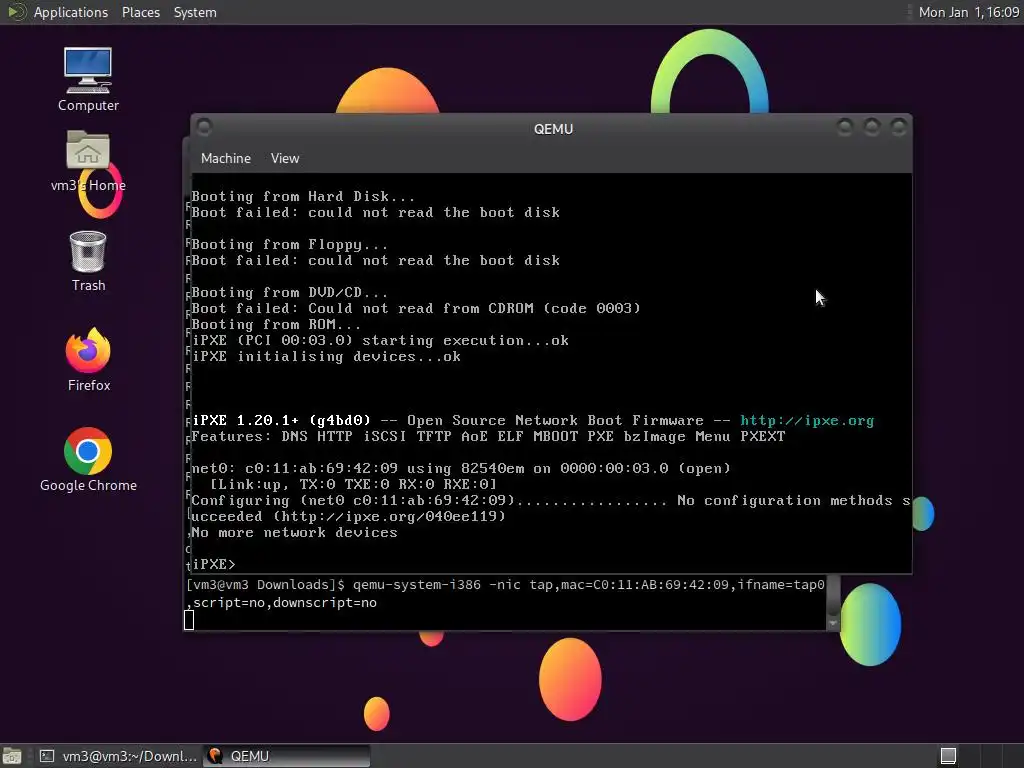Click the qemu-system-i386 command in terminal

[588, 584]
